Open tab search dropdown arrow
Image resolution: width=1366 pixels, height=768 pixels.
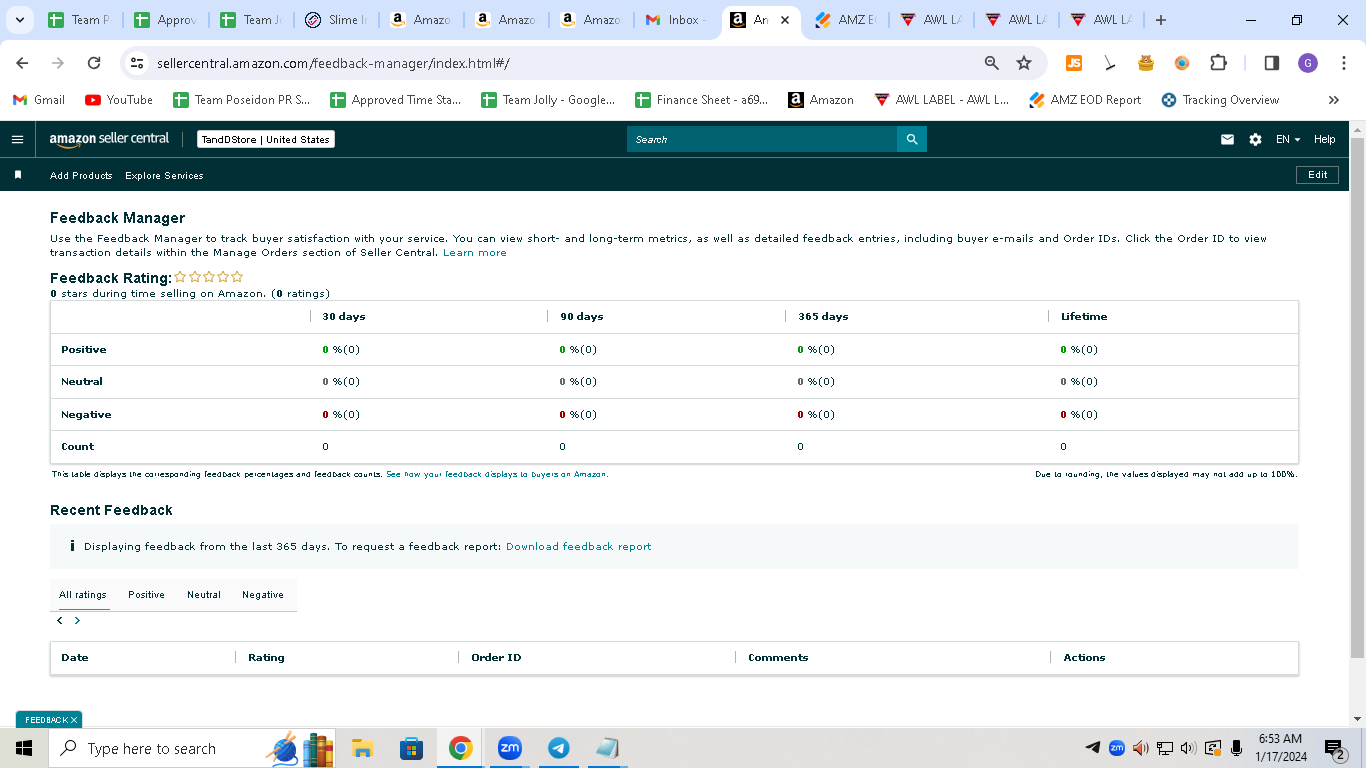[x=19, y=20]
